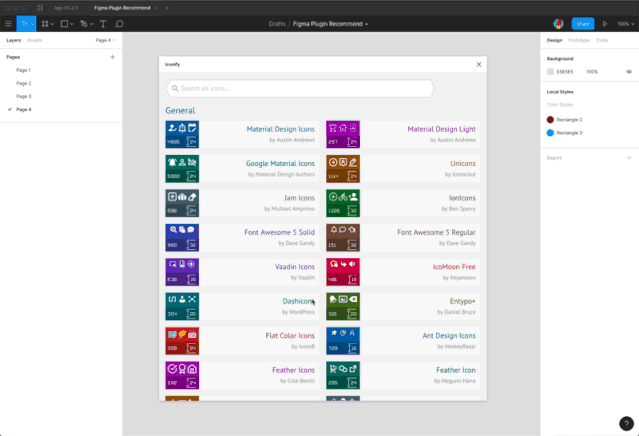639x436 pixels.
Task: Click the search magnifier icon in Iconify
Action: pyautogui.click(x=175, y=88)
